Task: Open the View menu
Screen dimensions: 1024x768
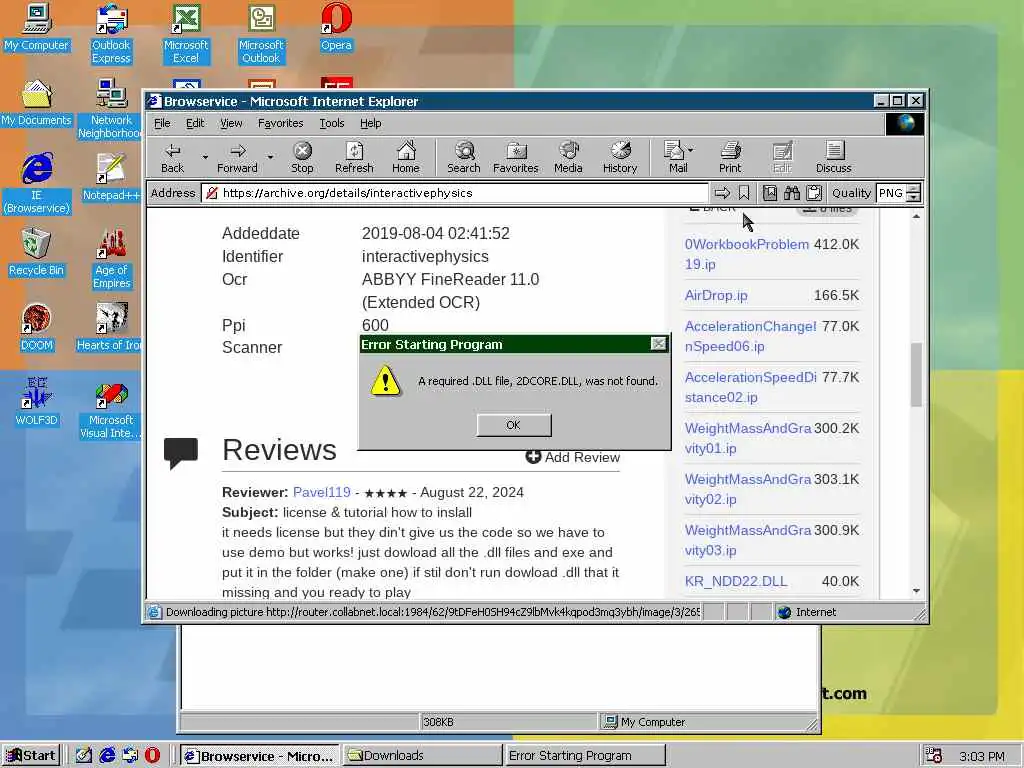Action: [231, 123]
